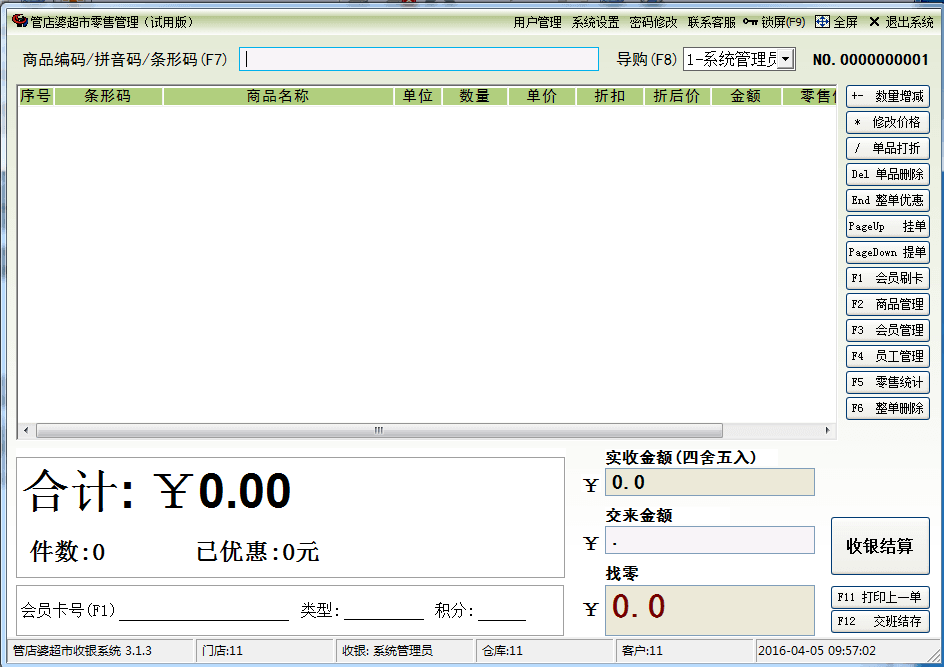Viewport: 944px width, 667px height.
Task: Click the 数量增减 button
Action: 887,97
